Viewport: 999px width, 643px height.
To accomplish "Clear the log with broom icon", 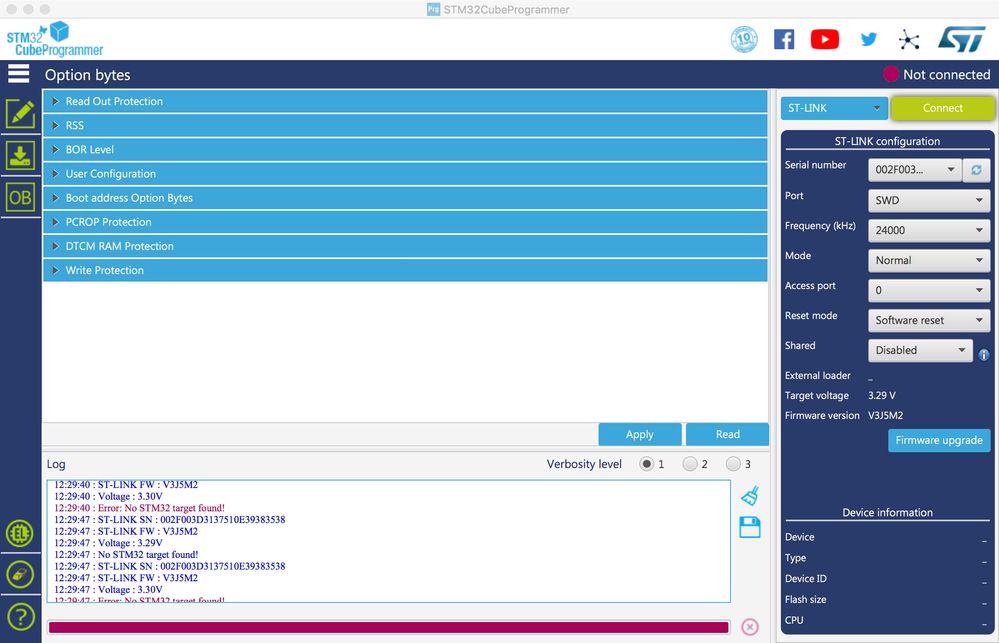I will pos(750,495).
